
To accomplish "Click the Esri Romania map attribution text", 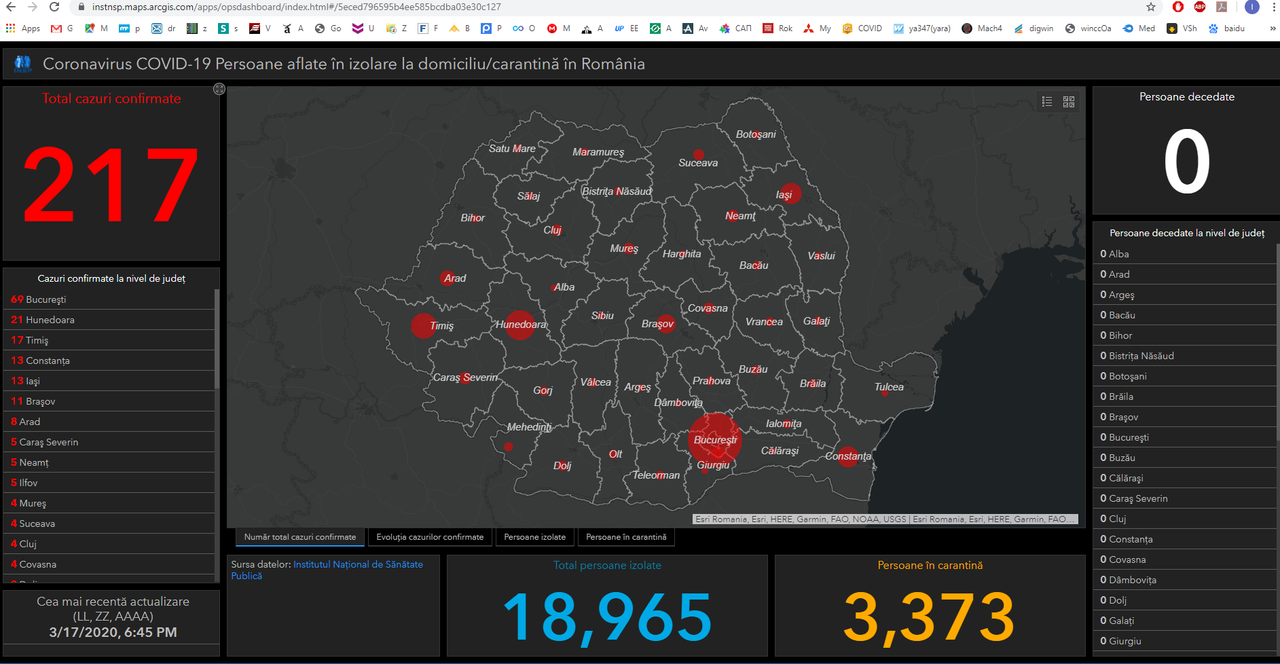I will [886, 520].
